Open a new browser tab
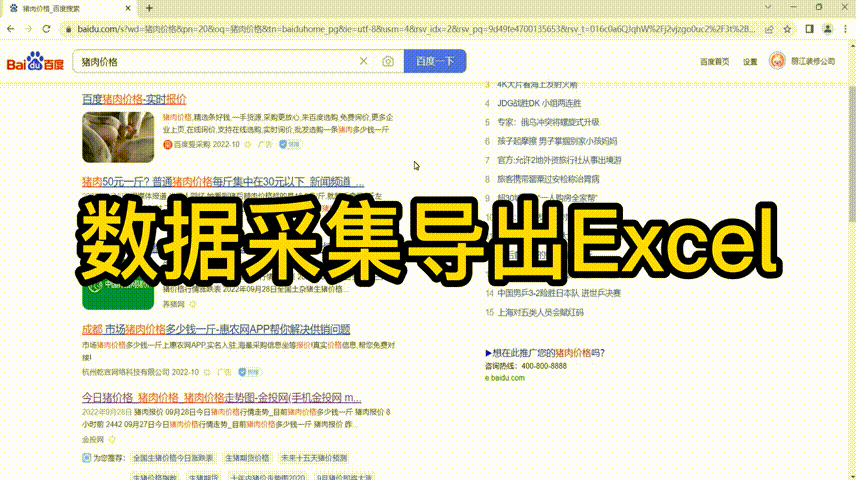The width and height of the screenshot is (856, 480). (149, 8)
